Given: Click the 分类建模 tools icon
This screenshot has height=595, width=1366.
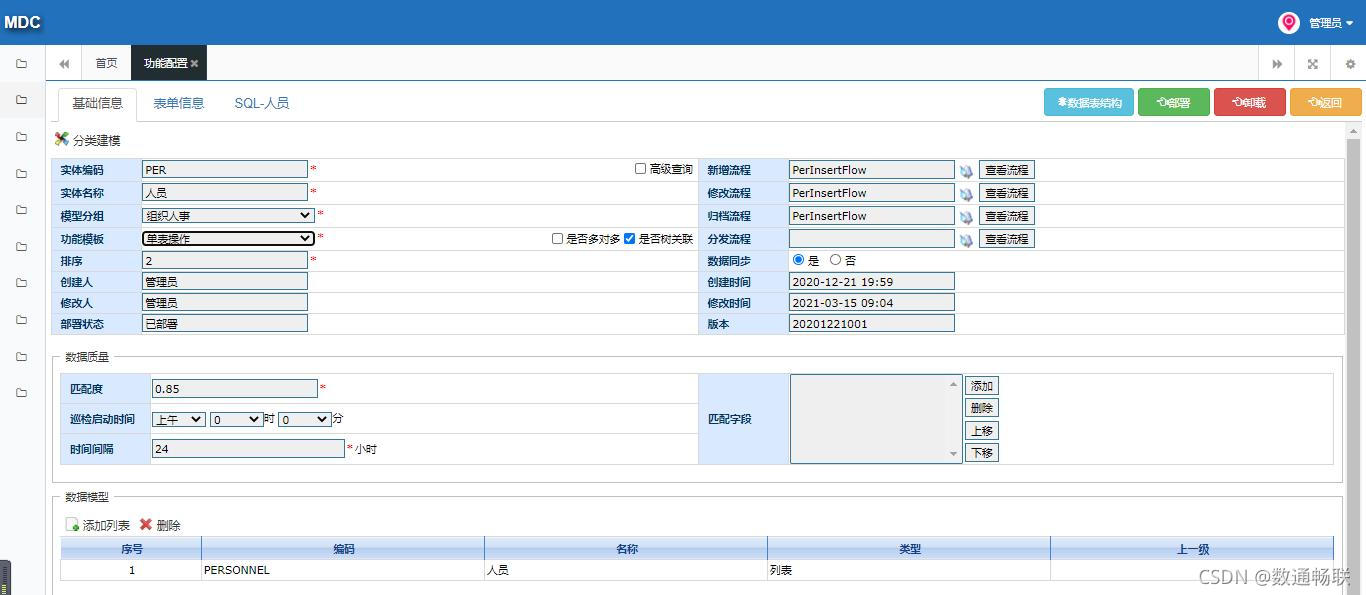Looking at the screenshot, I should (x=62, y=140).
